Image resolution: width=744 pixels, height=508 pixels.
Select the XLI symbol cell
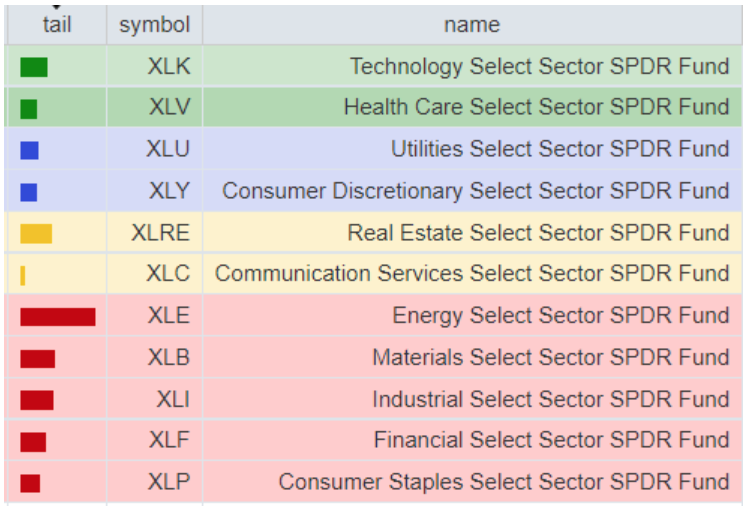tap(172, 399)
